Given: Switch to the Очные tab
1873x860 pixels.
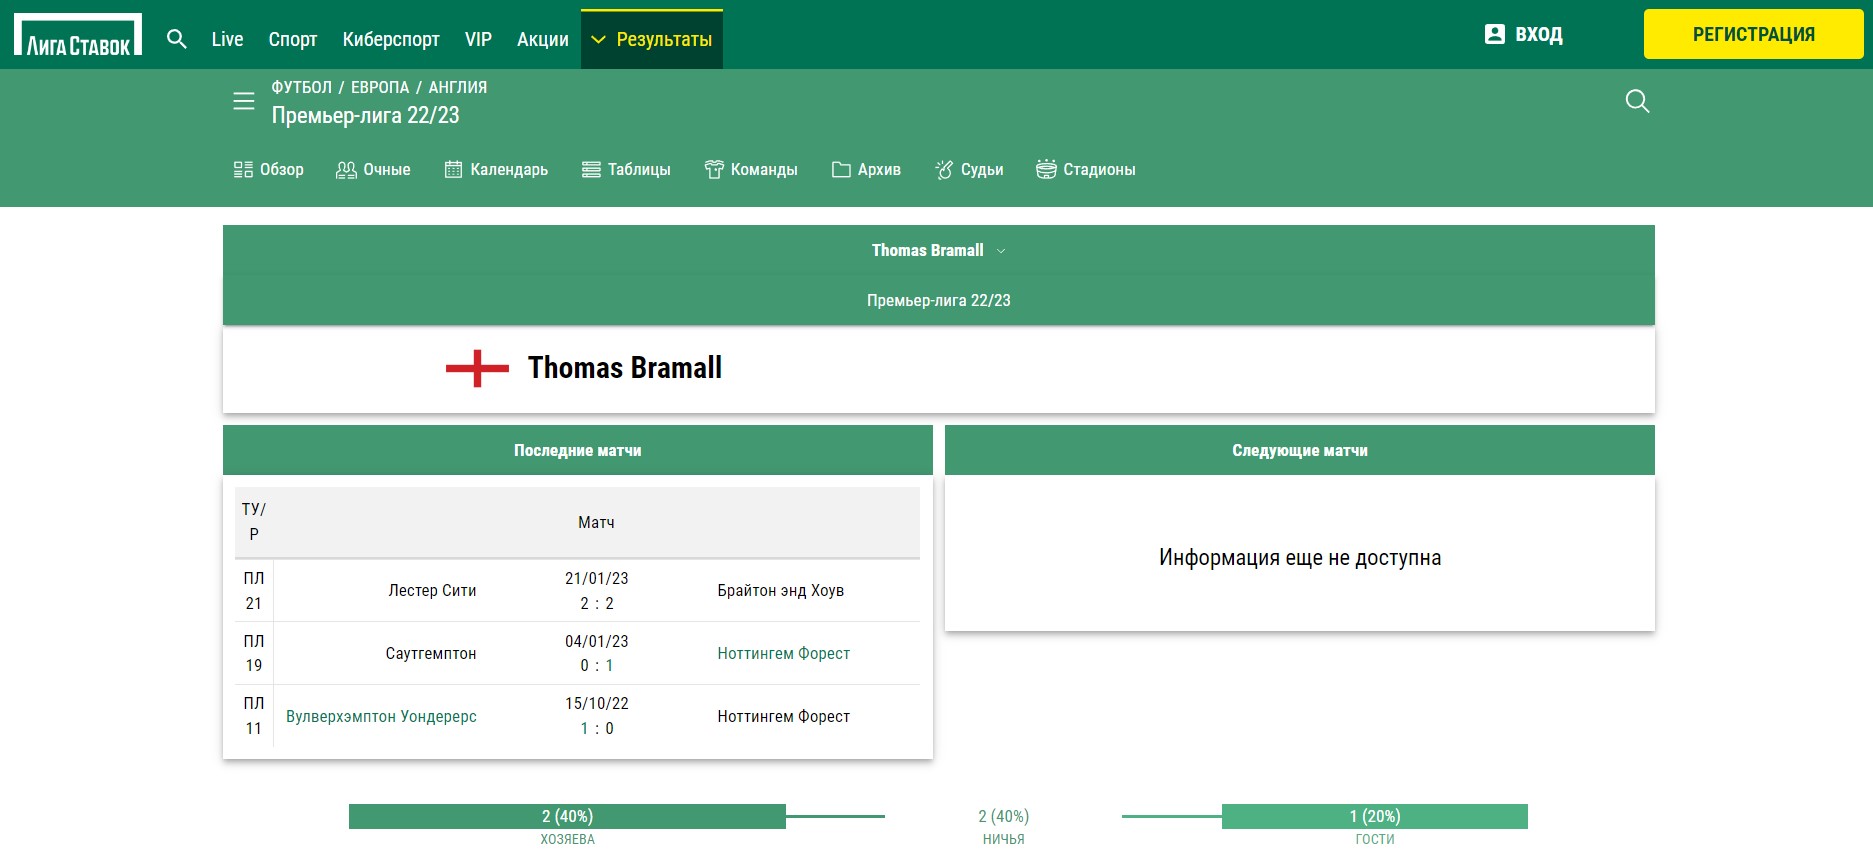Looking at the screenshot, I should tap(373, 169).
